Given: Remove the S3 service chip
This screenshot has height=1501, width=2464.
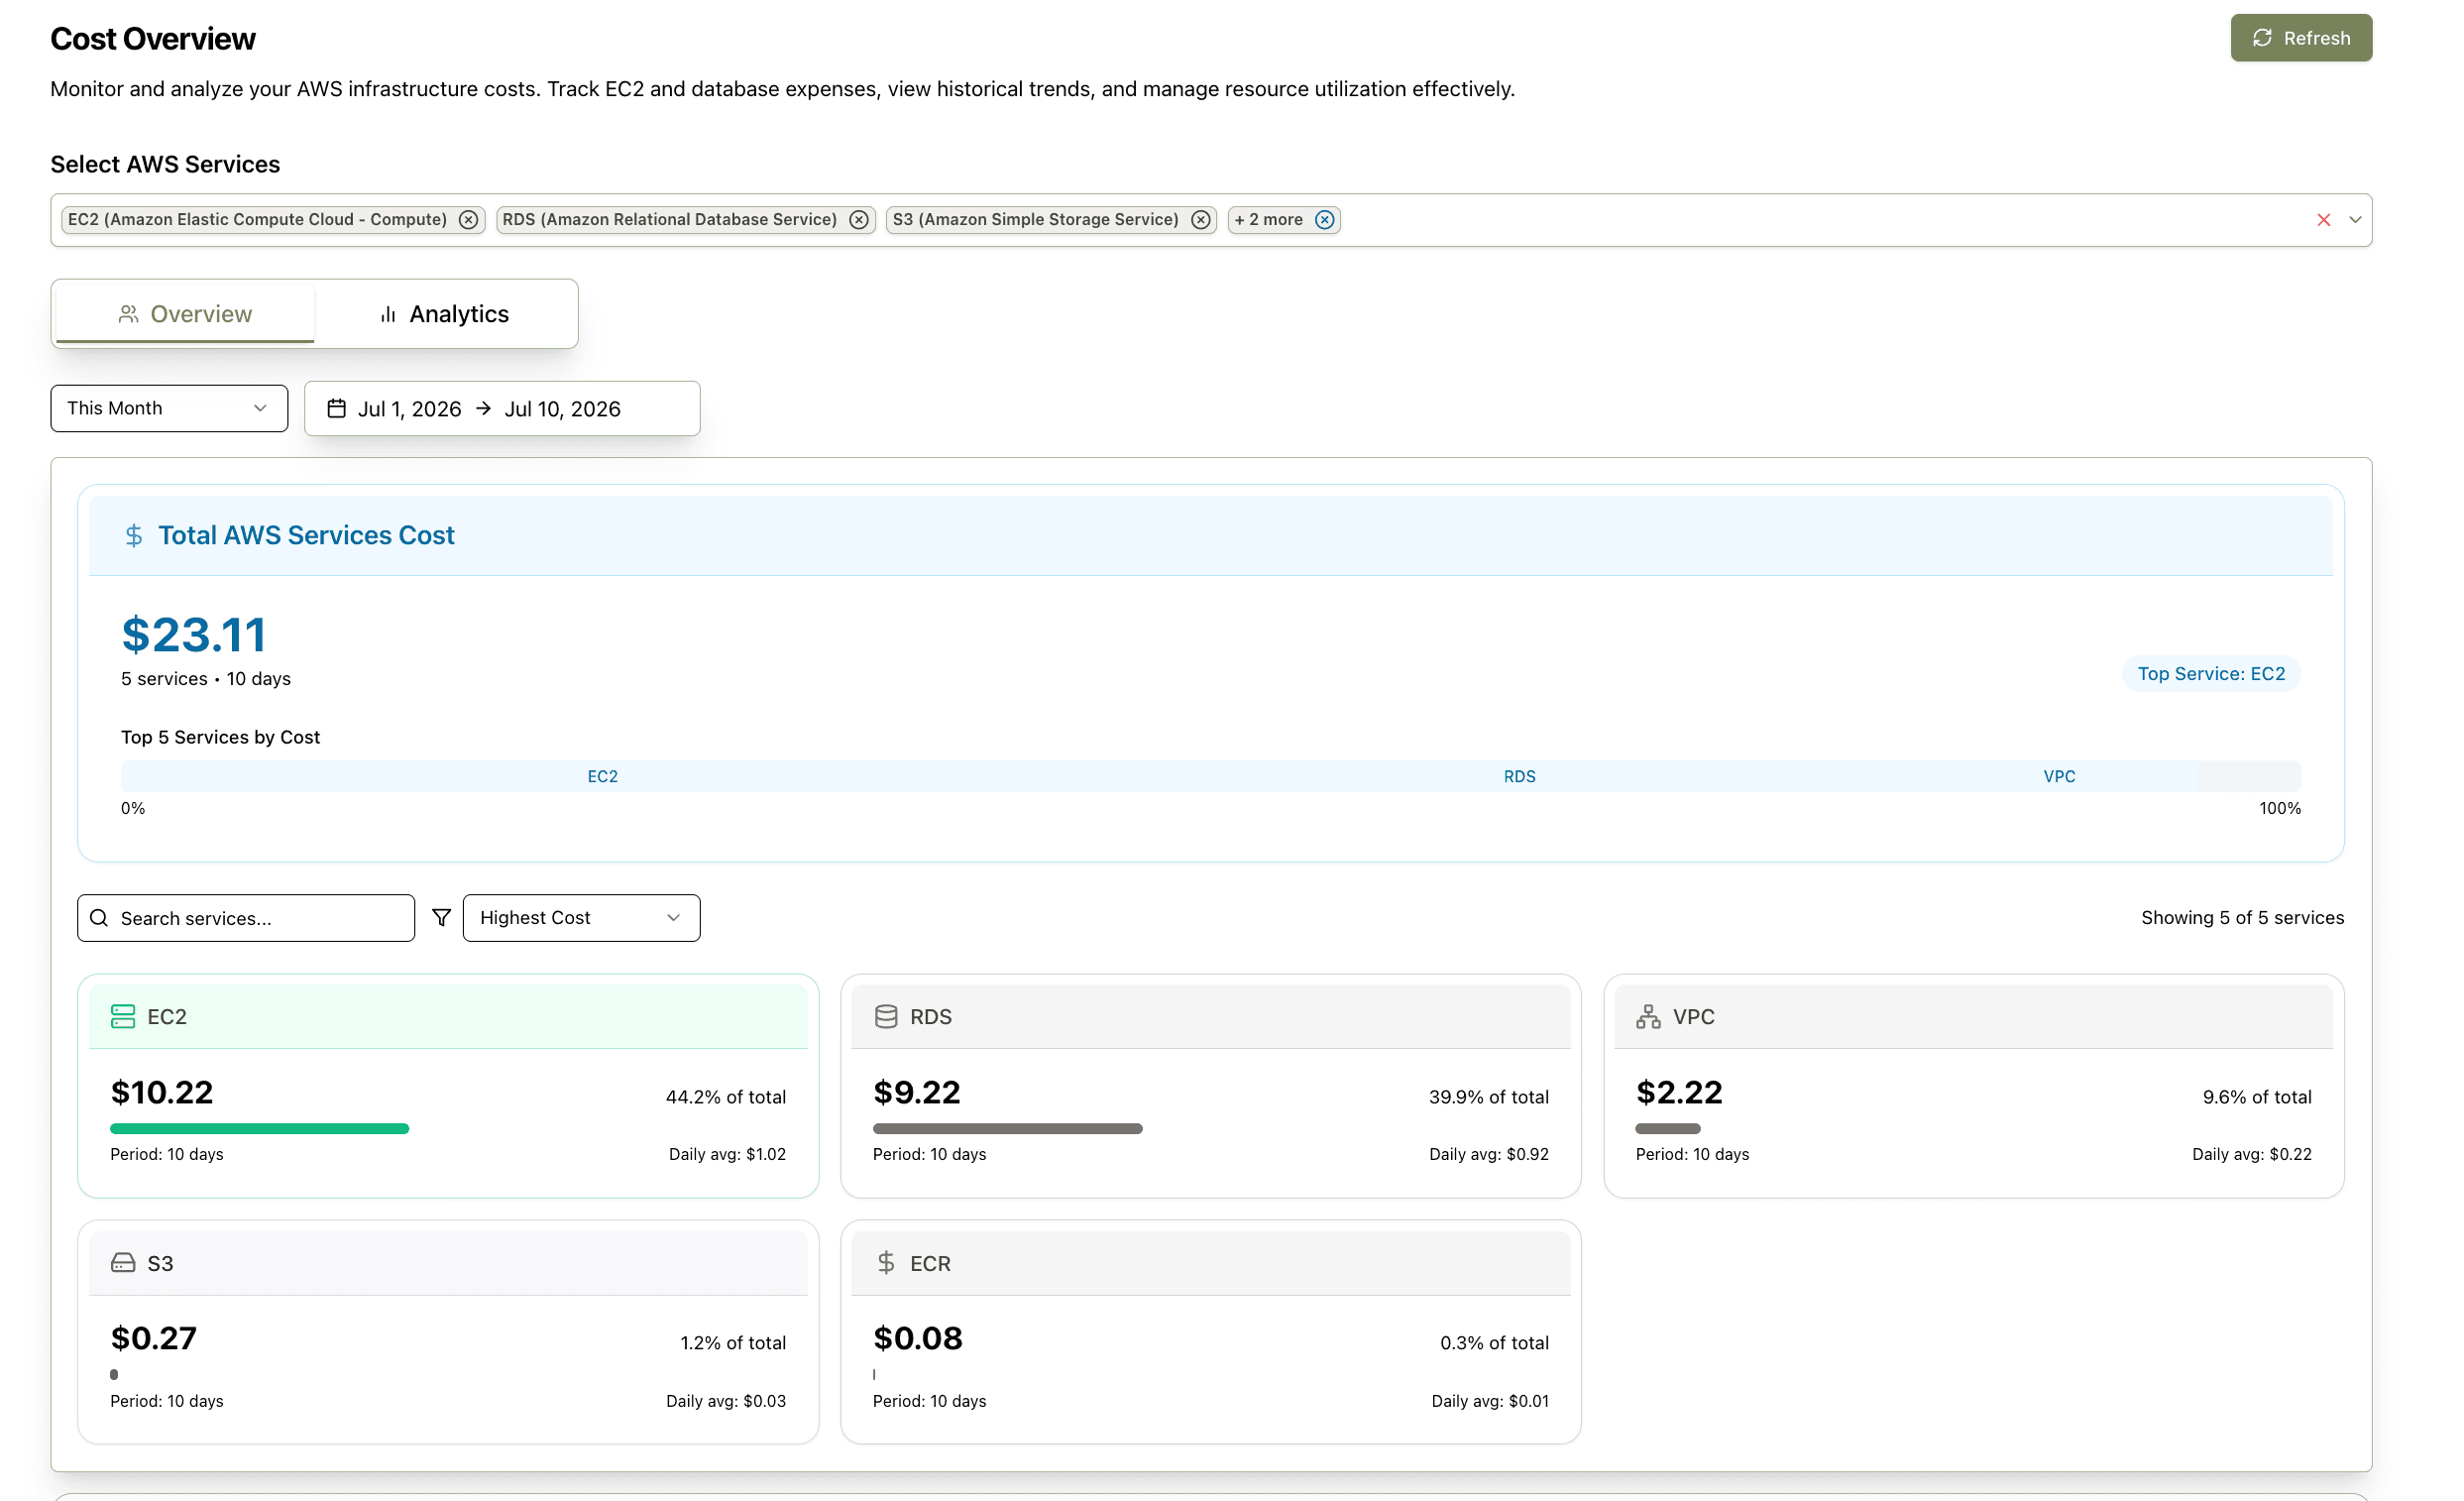Looking at the screenshot, I should (x=1201, y=220).
